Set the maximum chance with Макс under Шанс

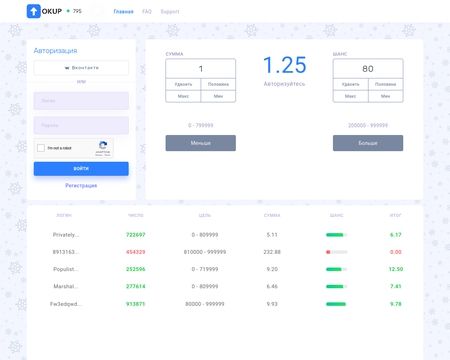pyautogui.click(x=351, y=96)
